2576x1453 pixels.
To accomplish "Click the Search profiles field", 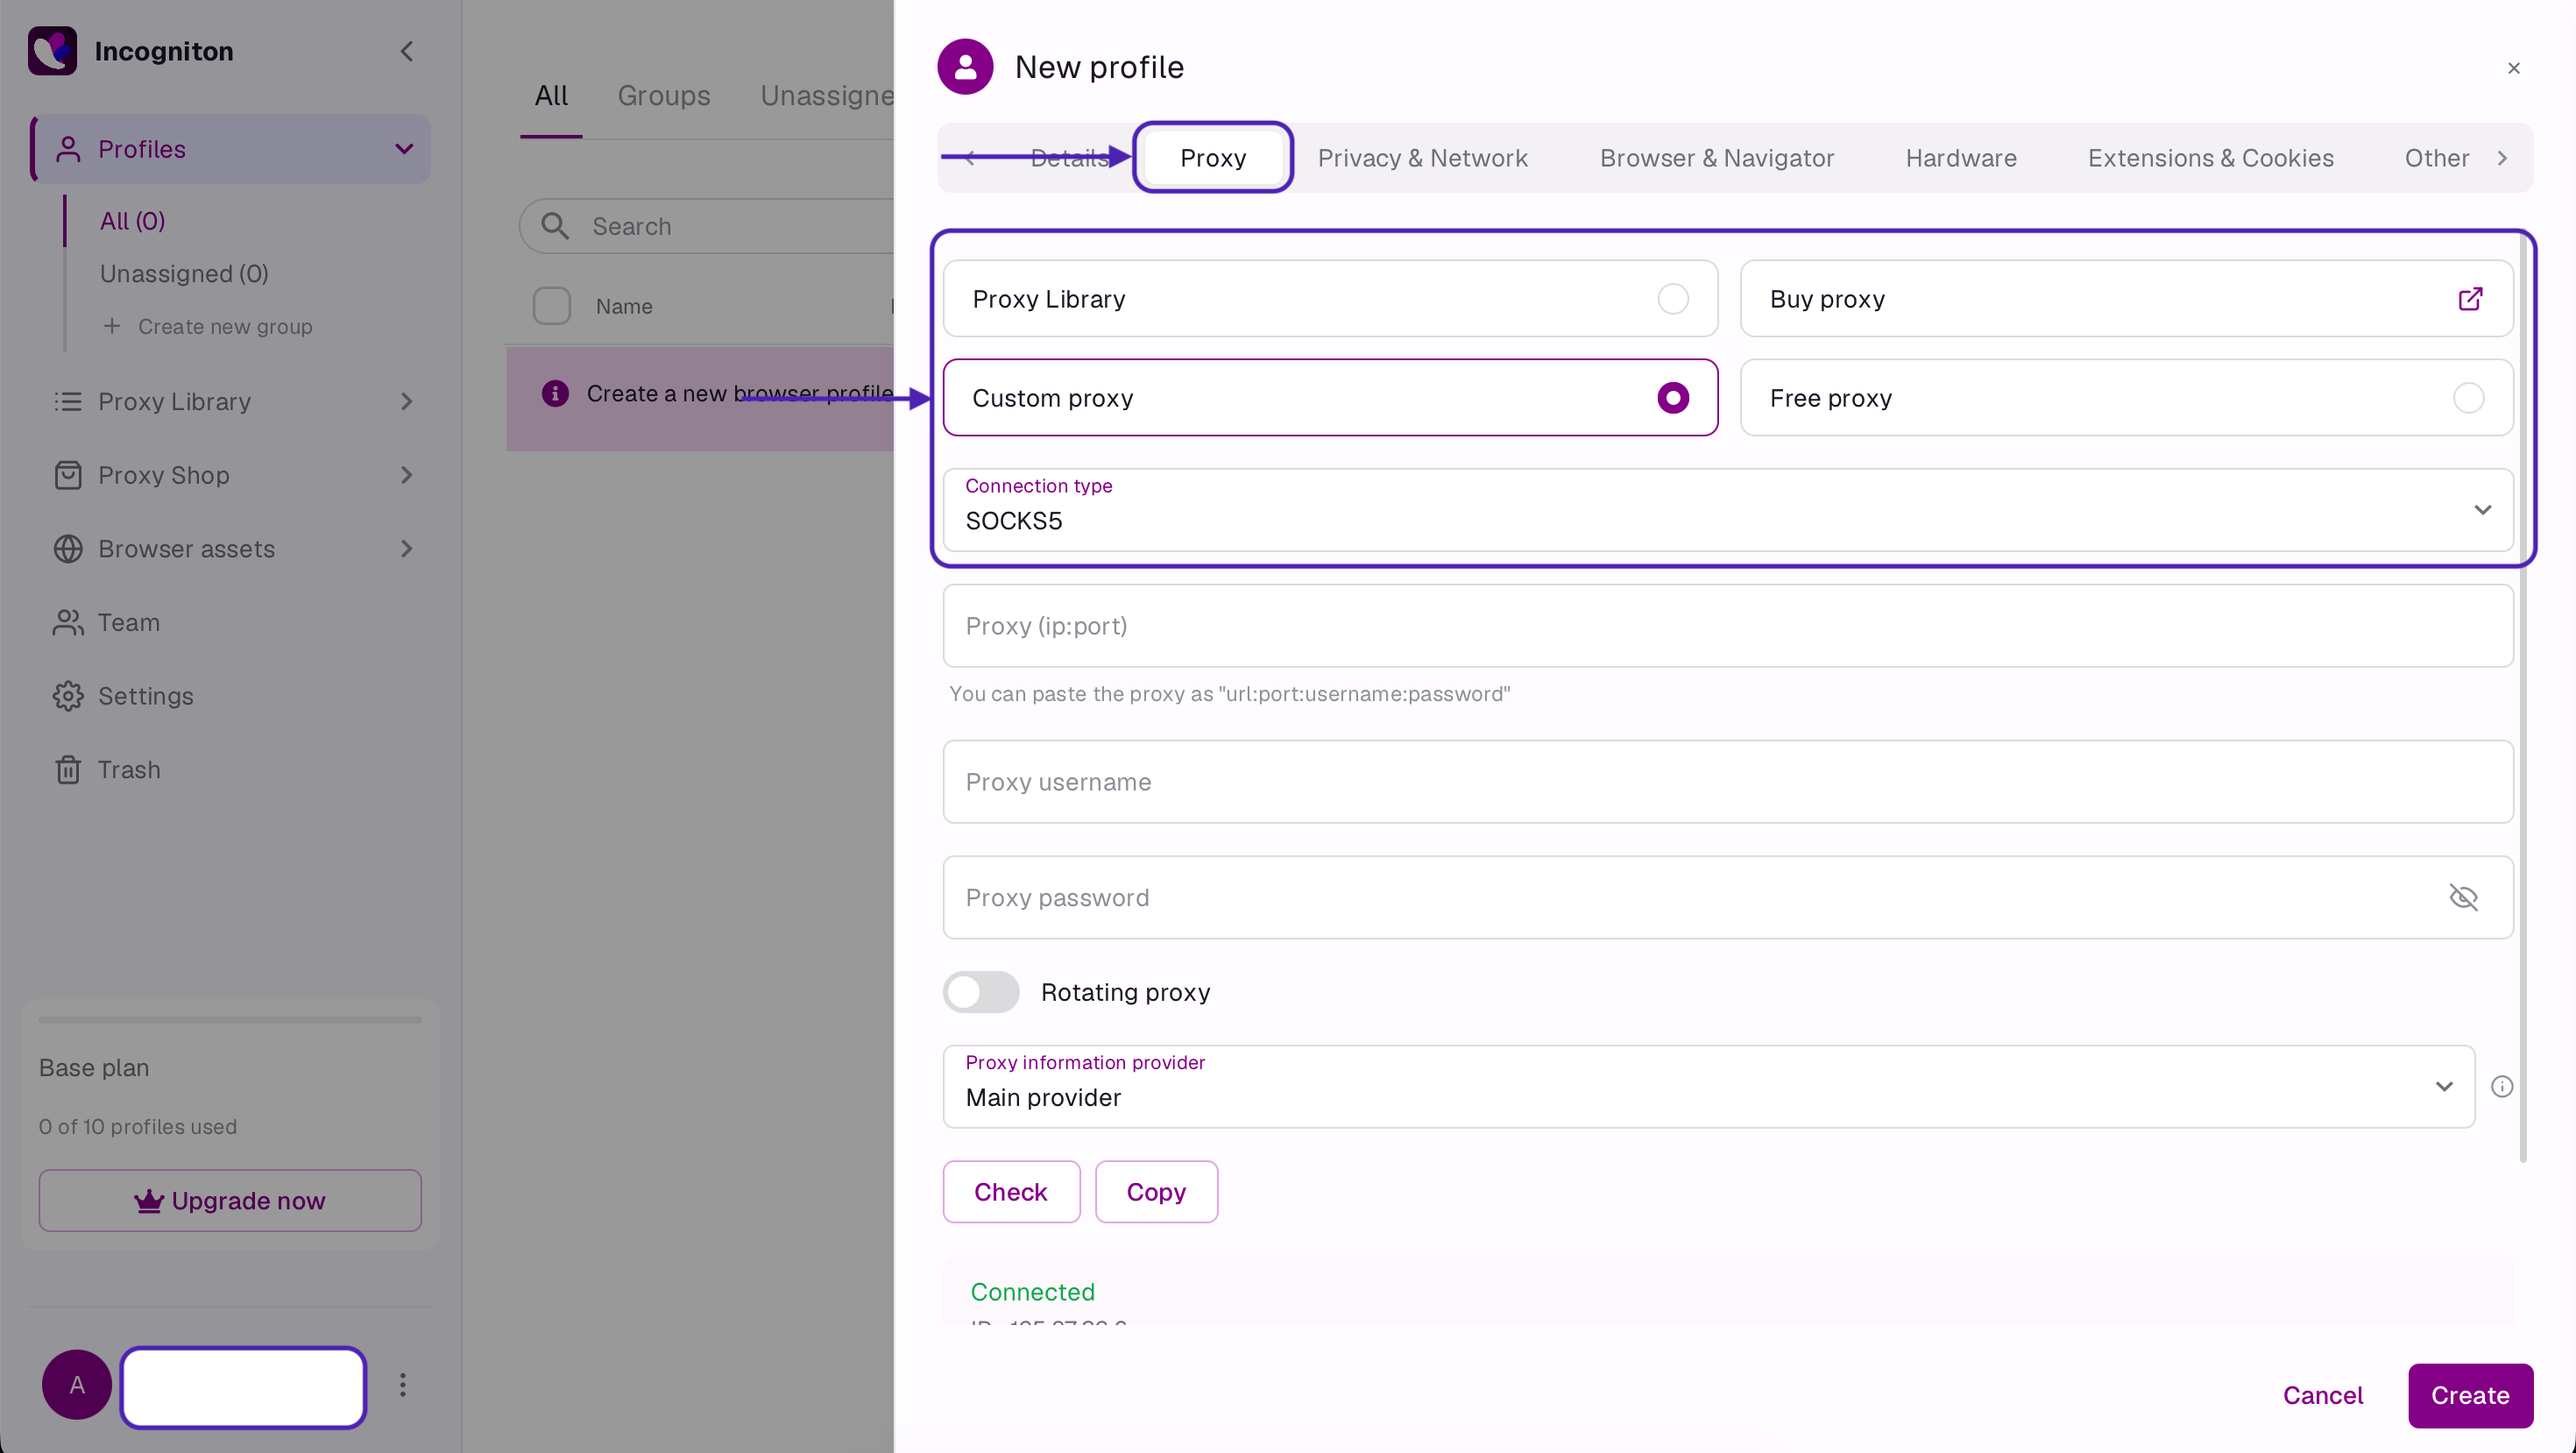I will [x=707, y=226].
